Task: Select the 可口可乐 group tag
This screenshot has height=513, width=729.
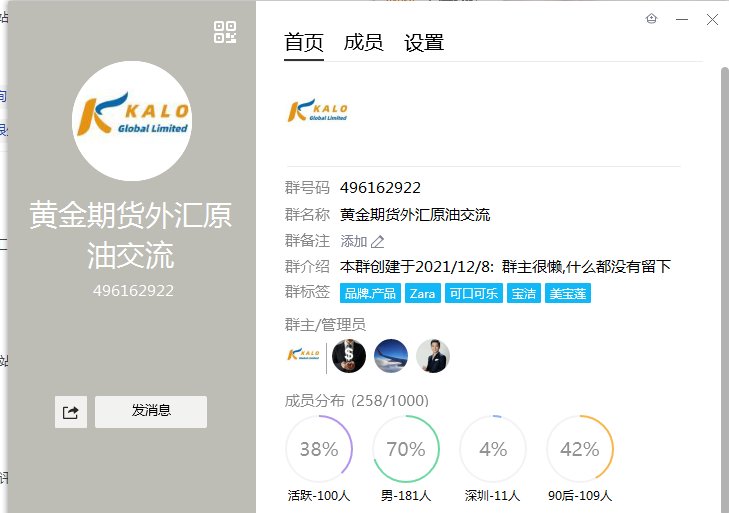Action: 474,293
